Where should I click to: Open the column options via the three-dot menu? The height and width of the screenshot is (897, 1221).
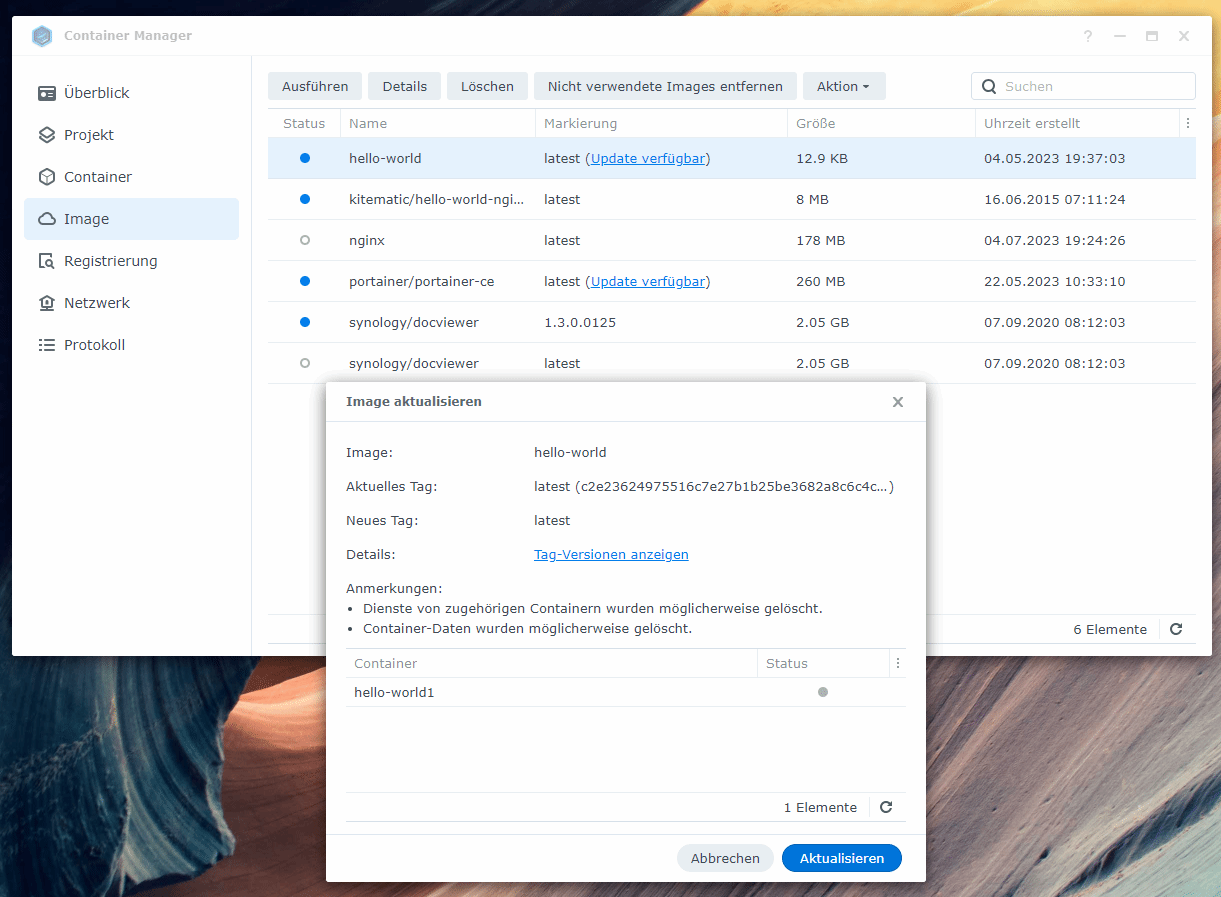[x=1189, y=122]
